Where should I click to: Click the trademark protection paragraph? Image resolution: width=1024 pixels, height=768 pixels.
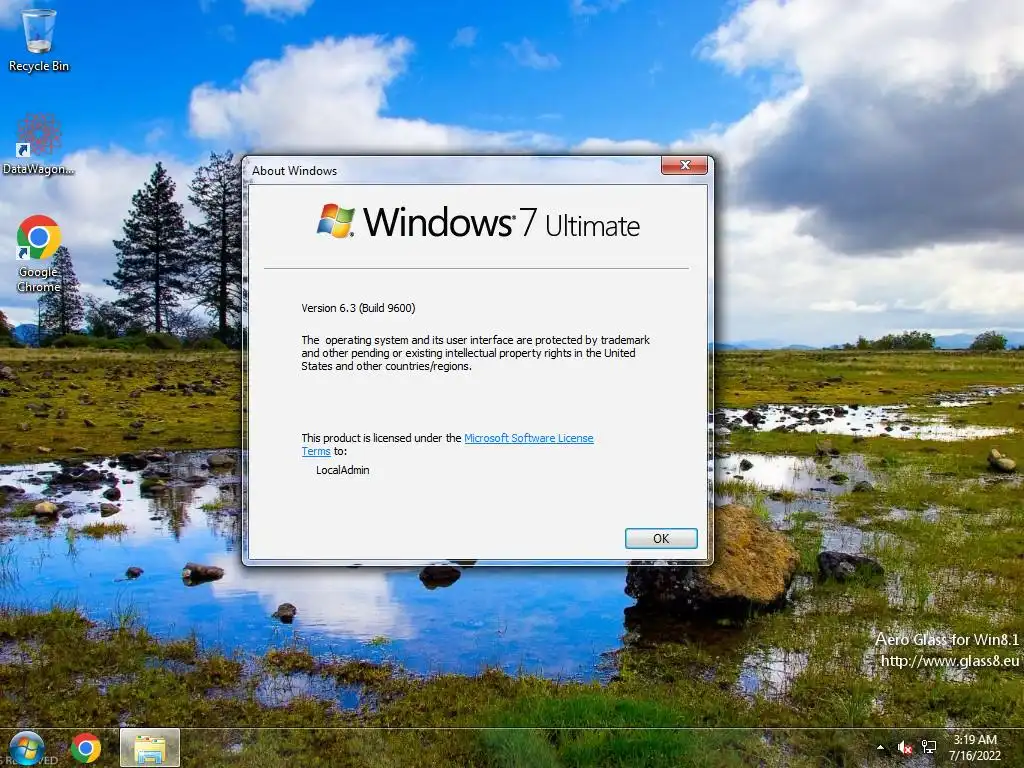[x=475, y=353]
